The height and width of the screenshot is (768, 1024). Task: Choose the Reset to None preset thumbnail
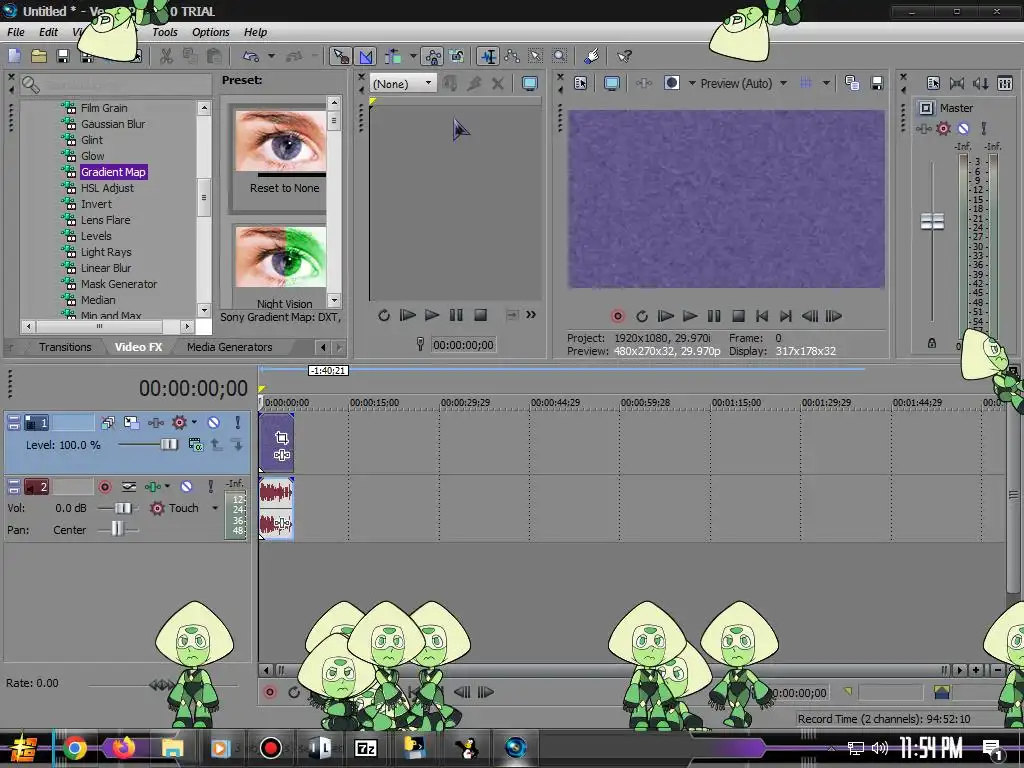pos(281,141)
